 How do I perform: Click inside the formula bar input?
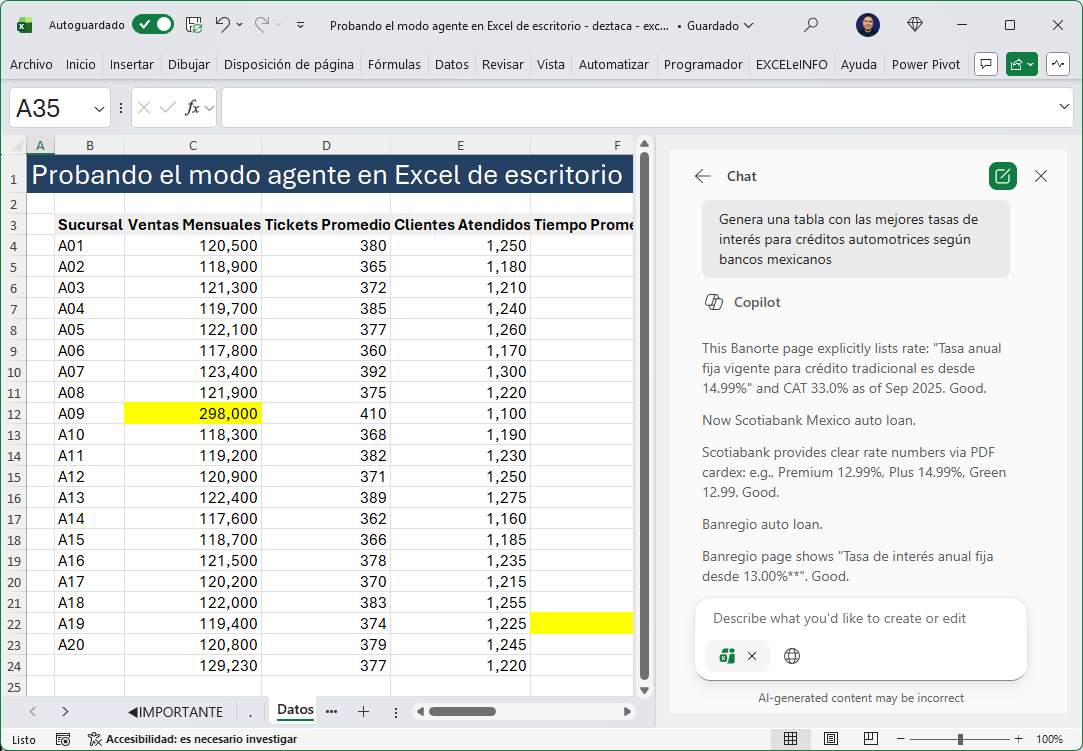pos(639,108)
